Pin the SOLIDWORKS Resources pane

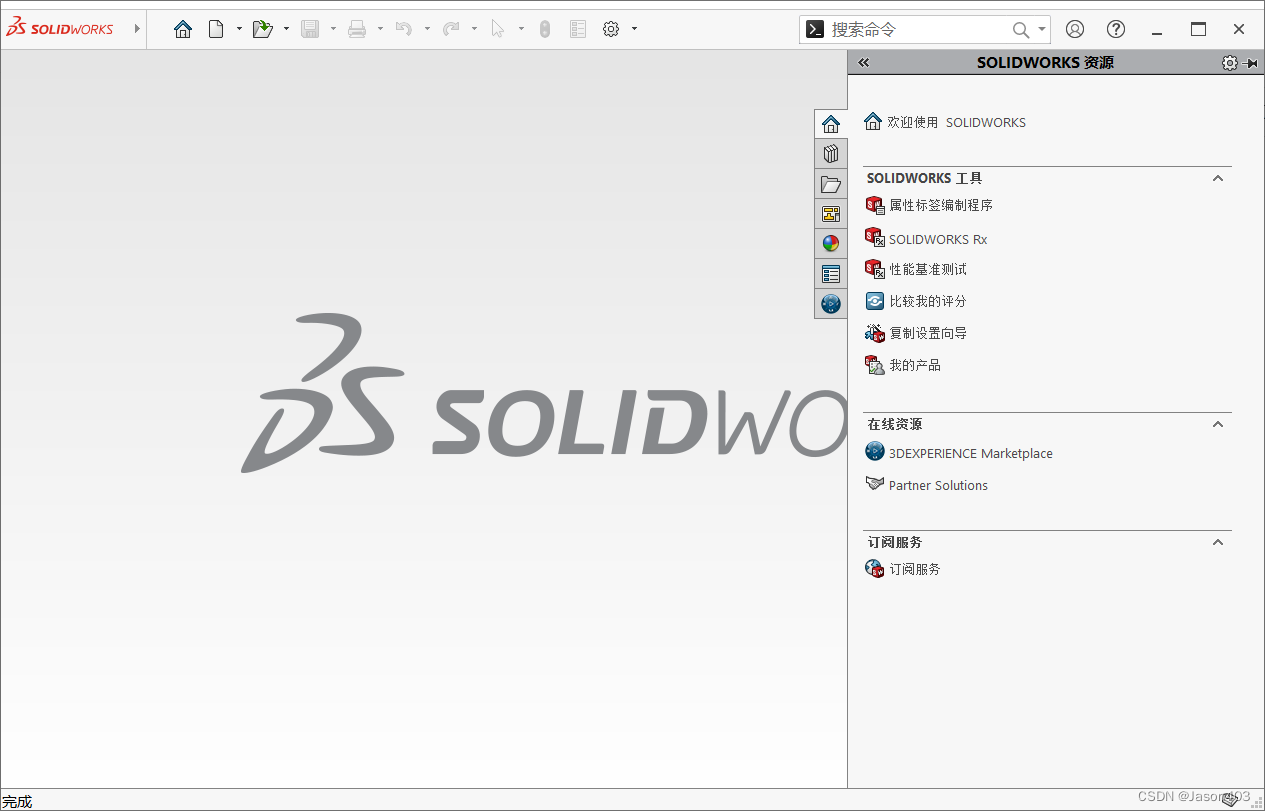pos(1251,62)
